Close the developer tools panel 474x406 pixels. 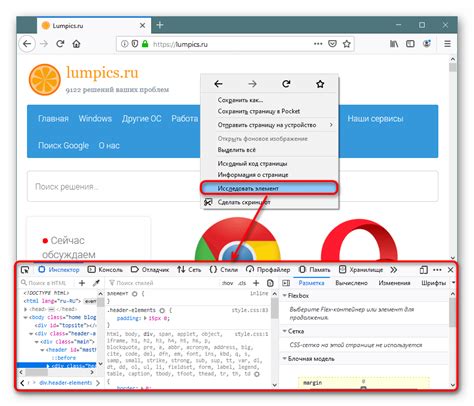(450, 270)
